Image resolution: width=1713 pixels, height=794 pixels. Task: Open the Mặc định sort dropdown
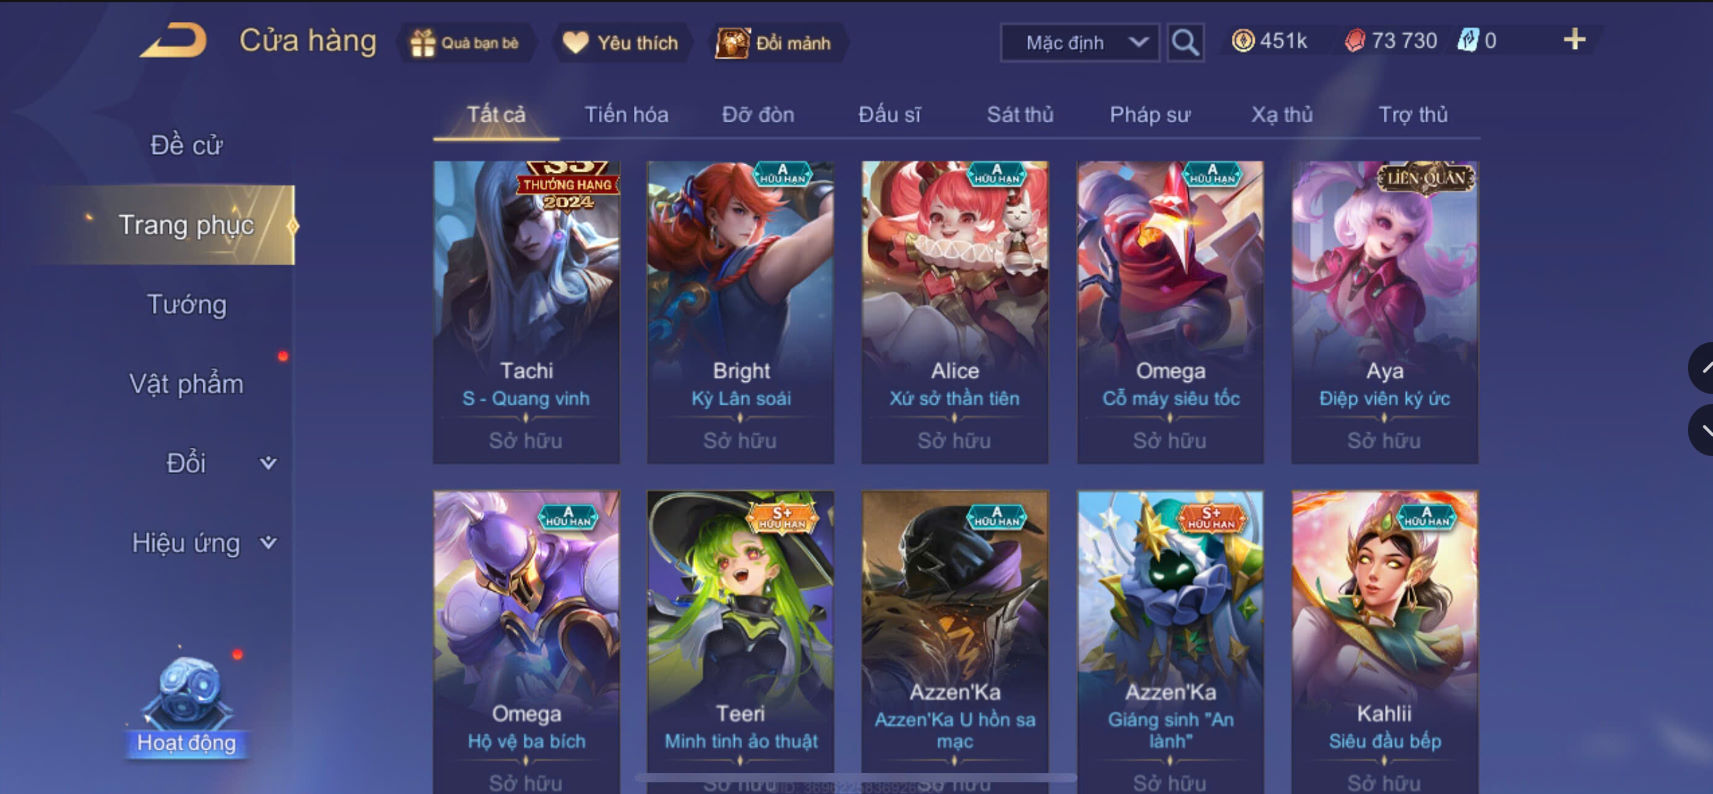(x=1080, y=43)
